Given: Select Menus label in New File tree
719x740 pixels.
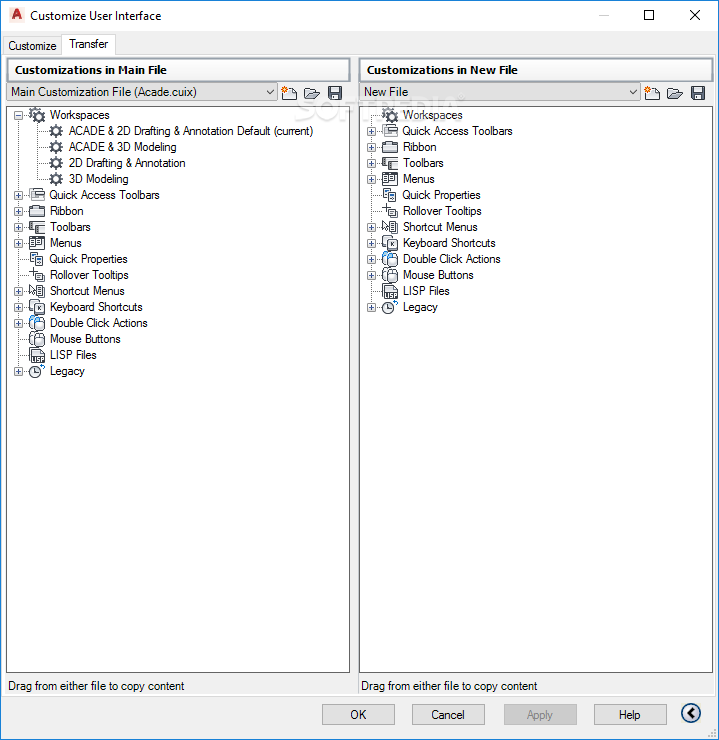Looking at the screenshot, I should pos(418,179).
